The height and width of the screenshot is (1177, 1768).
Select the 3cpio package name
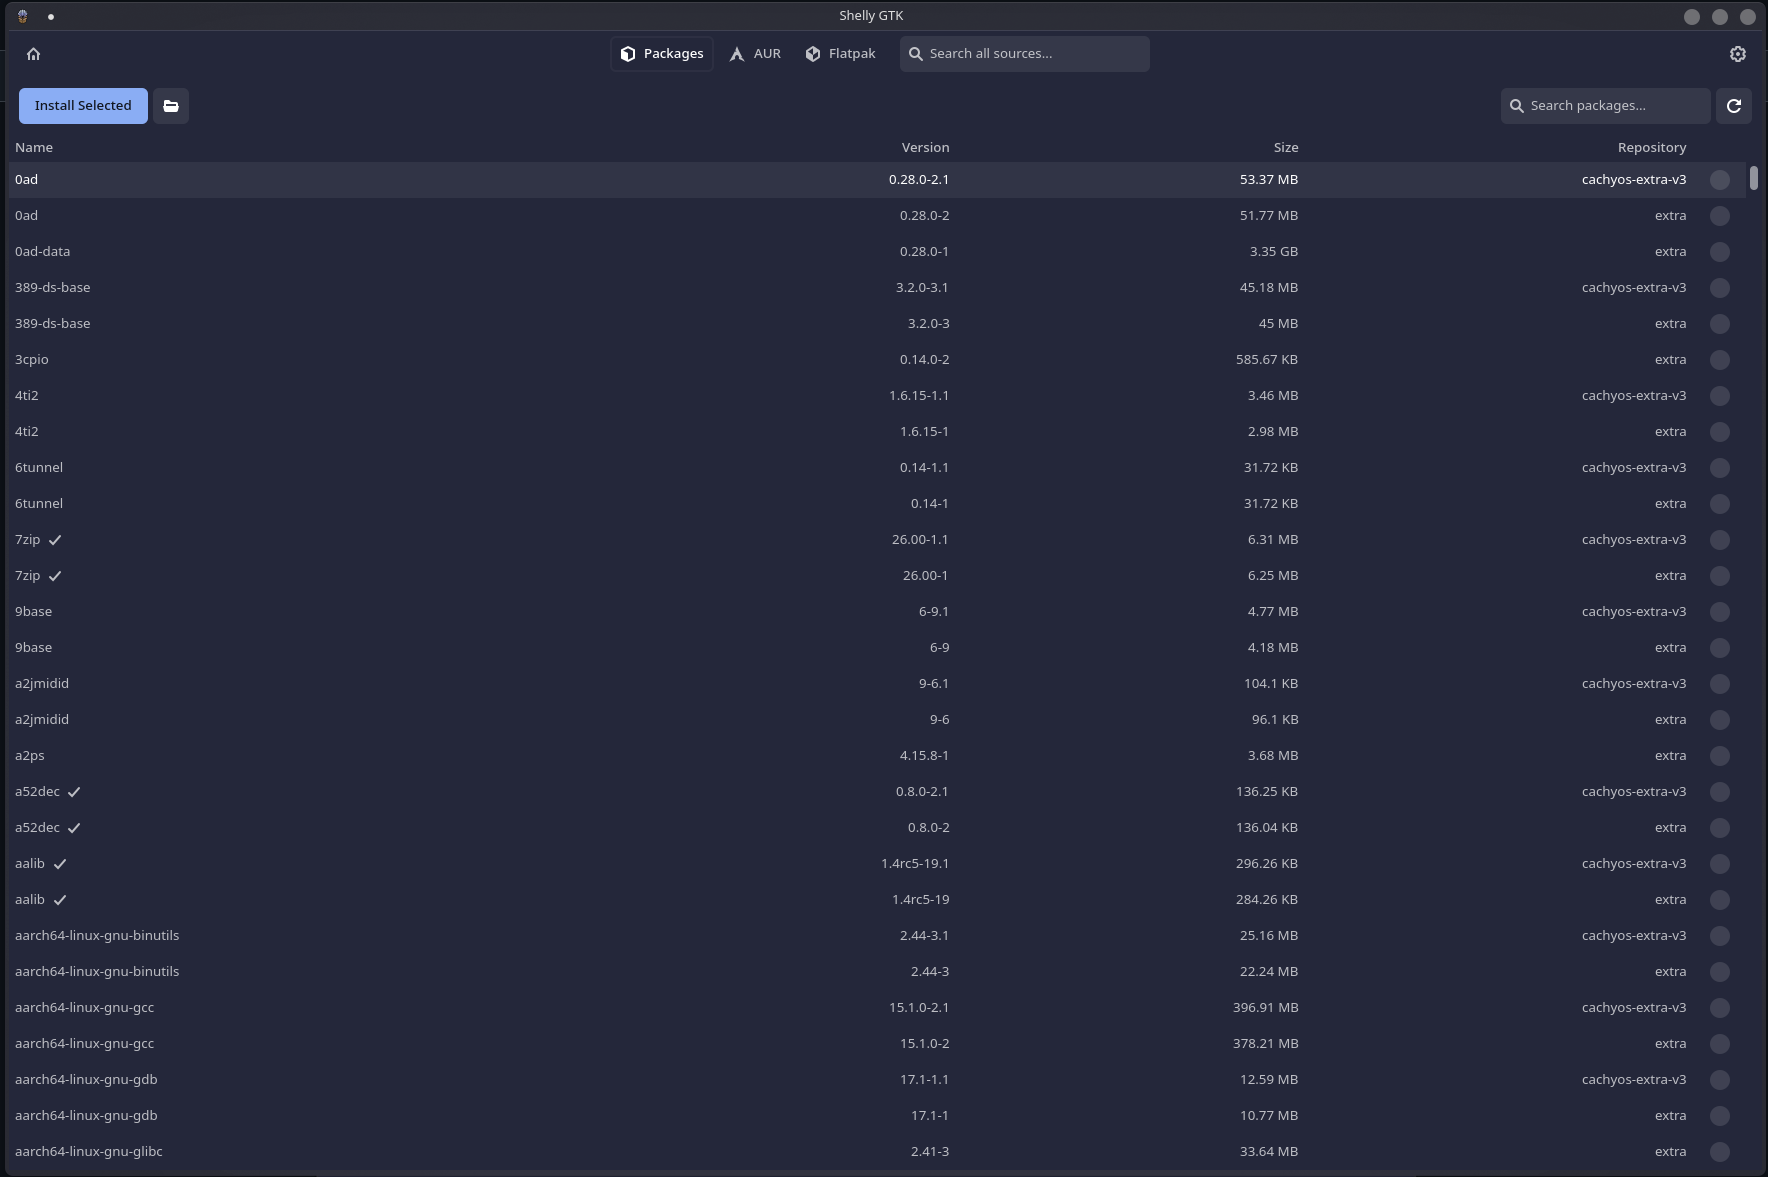tap(32, 360)
